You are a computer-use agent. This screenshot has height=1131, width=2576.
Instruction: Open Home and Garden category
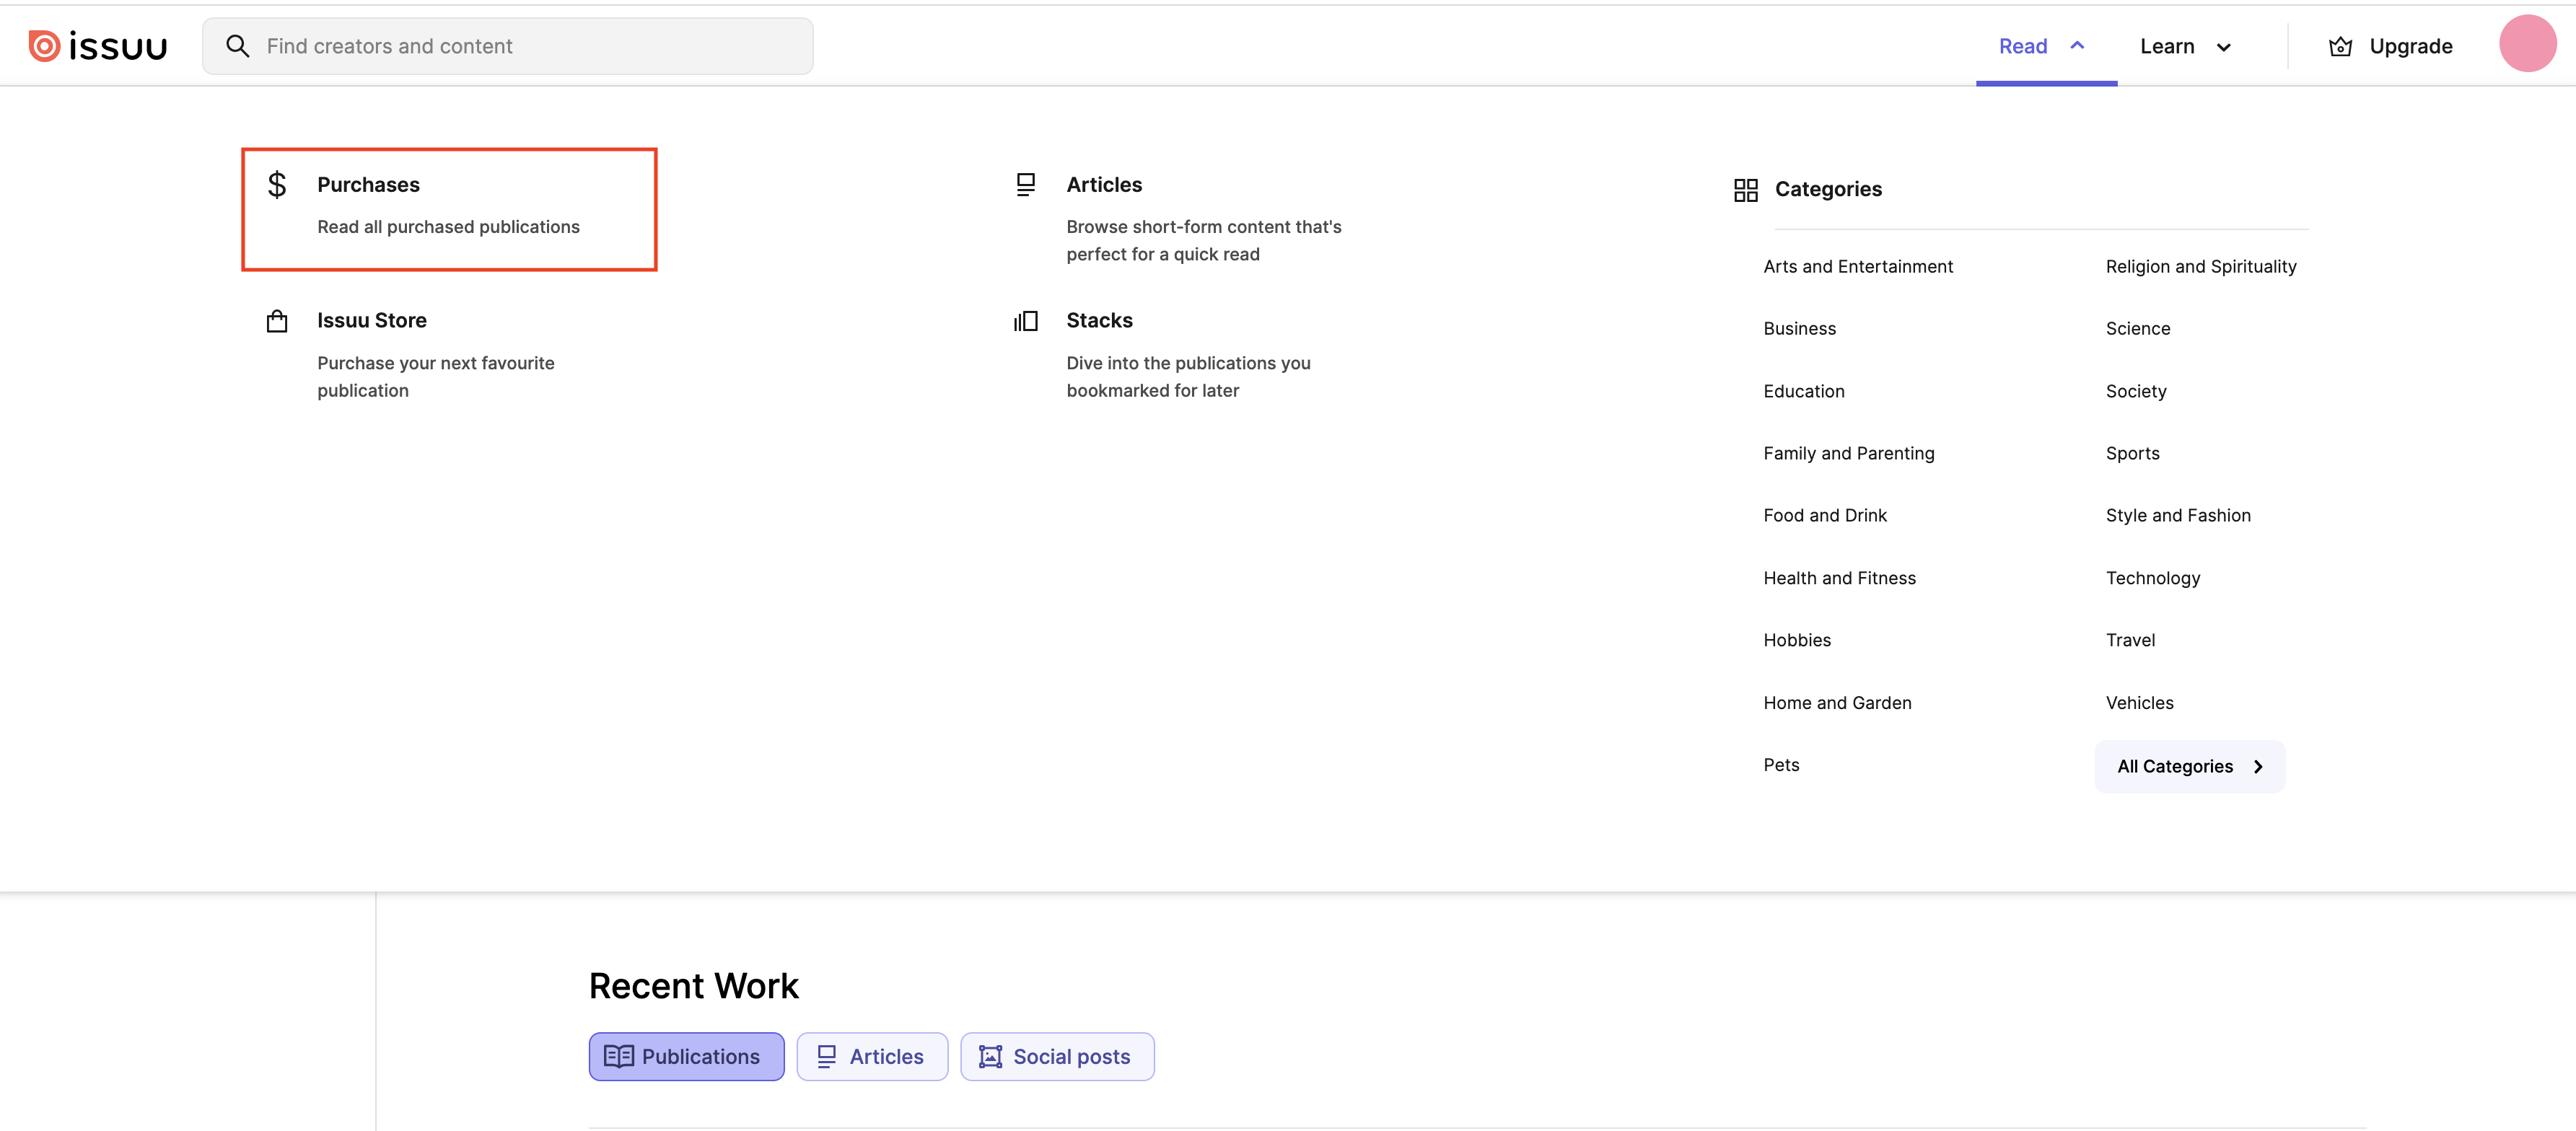(x=1837, y=703)
